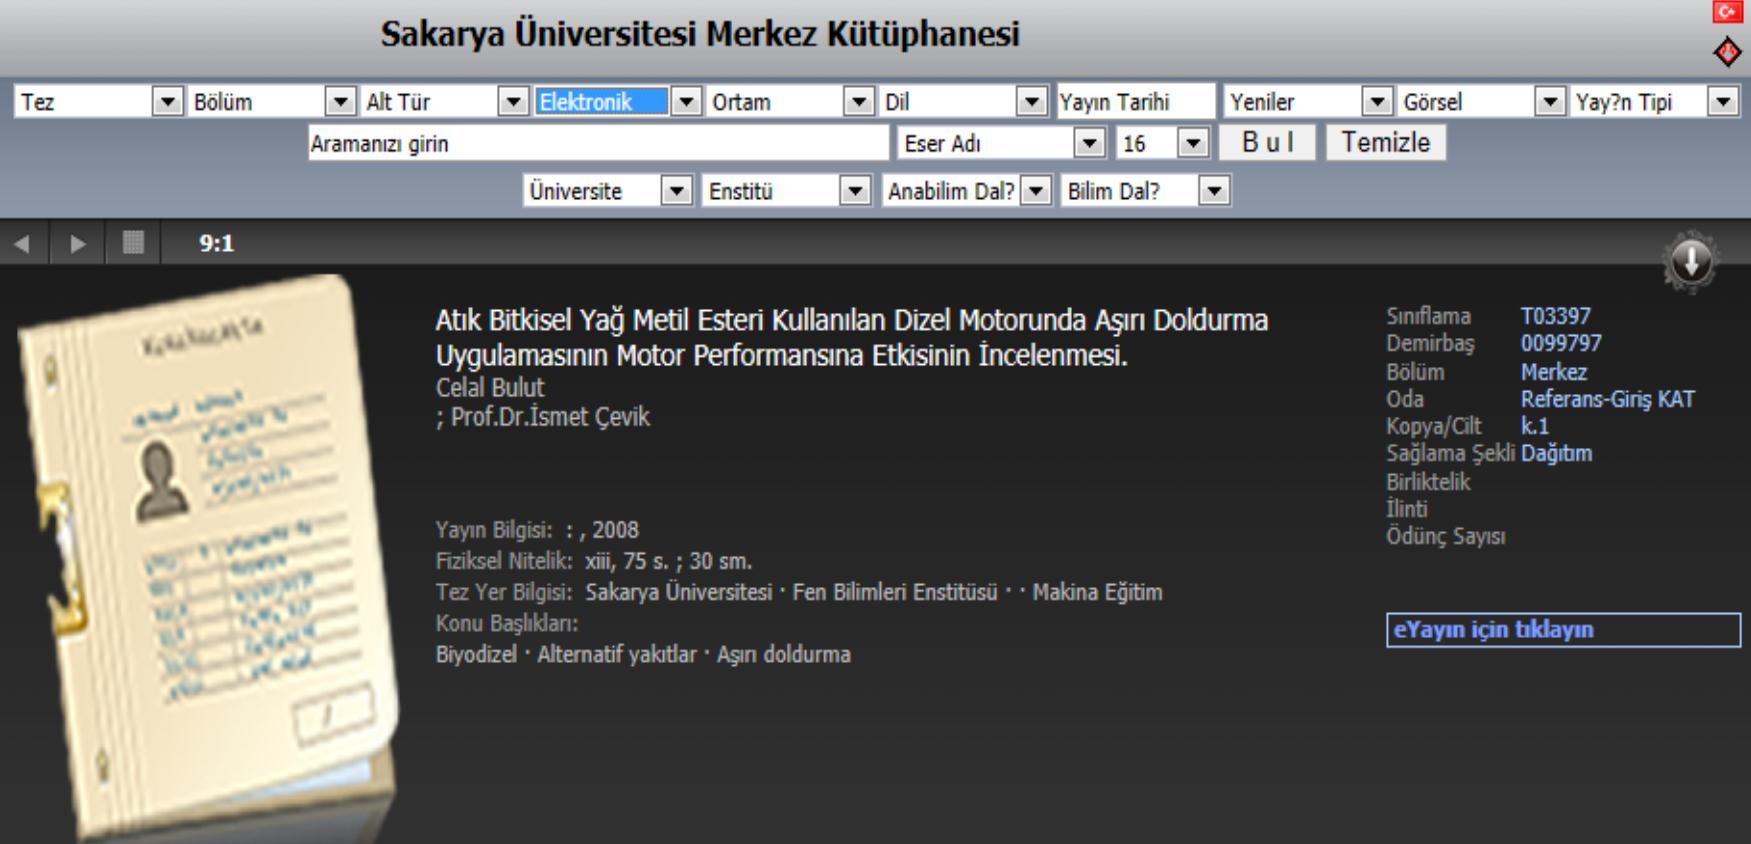This screenshot has height=844, width=1751.
Task: Click Demirbaş number 0099797
Action: point(1561,343)
